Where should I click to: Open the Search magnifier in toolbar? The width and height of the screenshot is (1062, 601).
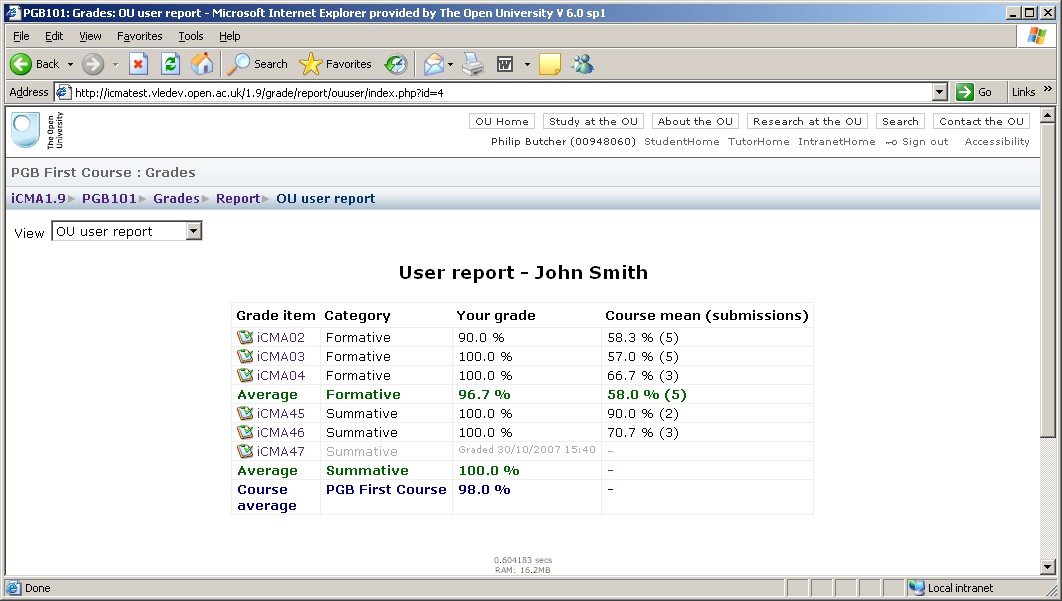point(238,64)
